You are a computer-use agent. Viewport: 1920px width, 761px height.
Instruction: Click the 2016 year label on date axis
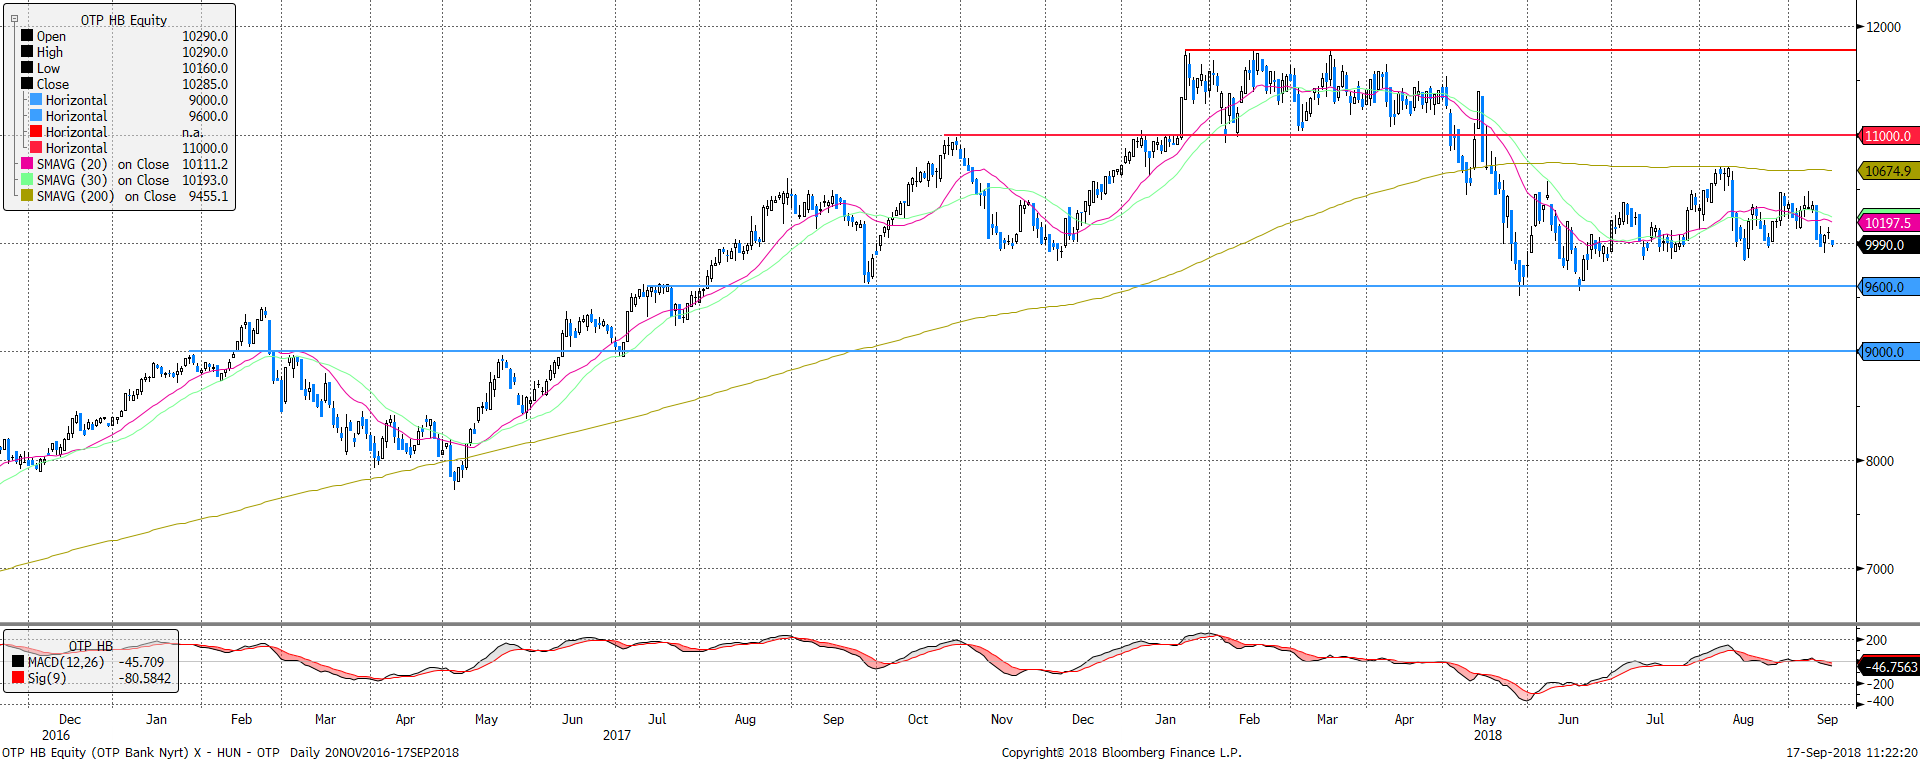pos(56,735)
